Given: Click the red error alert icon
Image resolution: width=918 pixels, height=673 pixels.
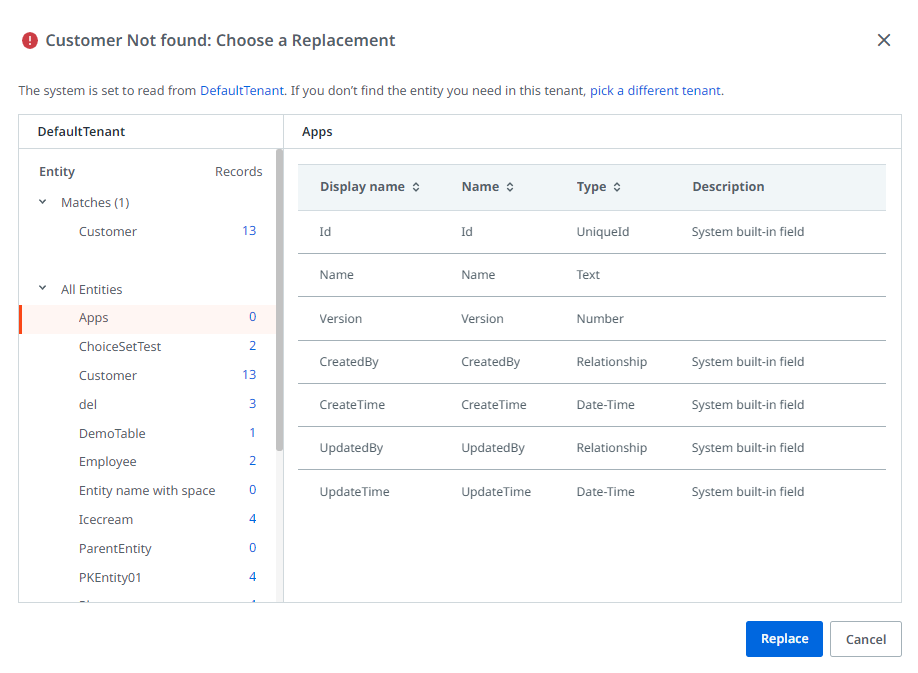Looking at the screenshot, I should point(30,41).
